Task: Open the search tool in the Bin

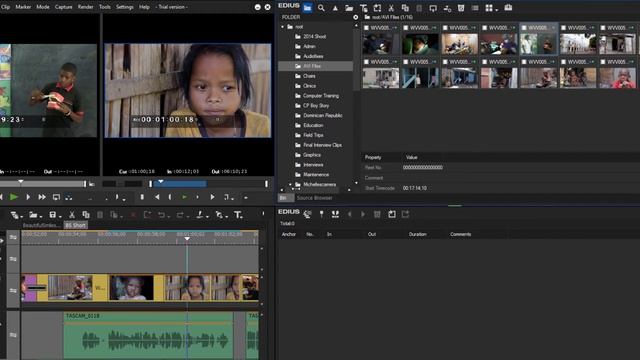Action: point(321,8)
